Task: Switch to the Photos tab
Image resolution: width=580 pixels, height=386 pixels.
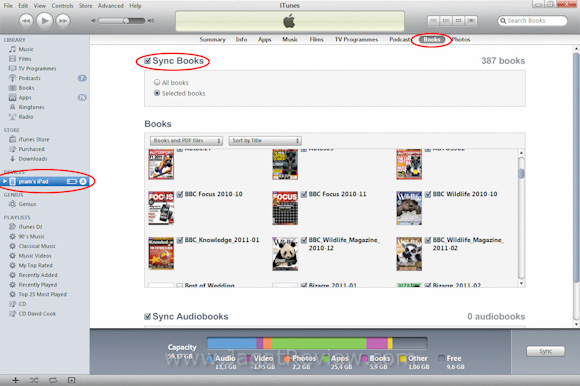Action: tap(461, 40)
